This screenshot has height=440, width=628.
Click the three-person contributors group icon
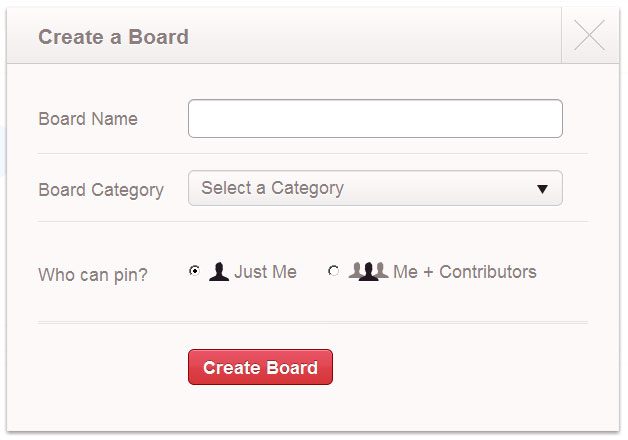click(368, 271)
